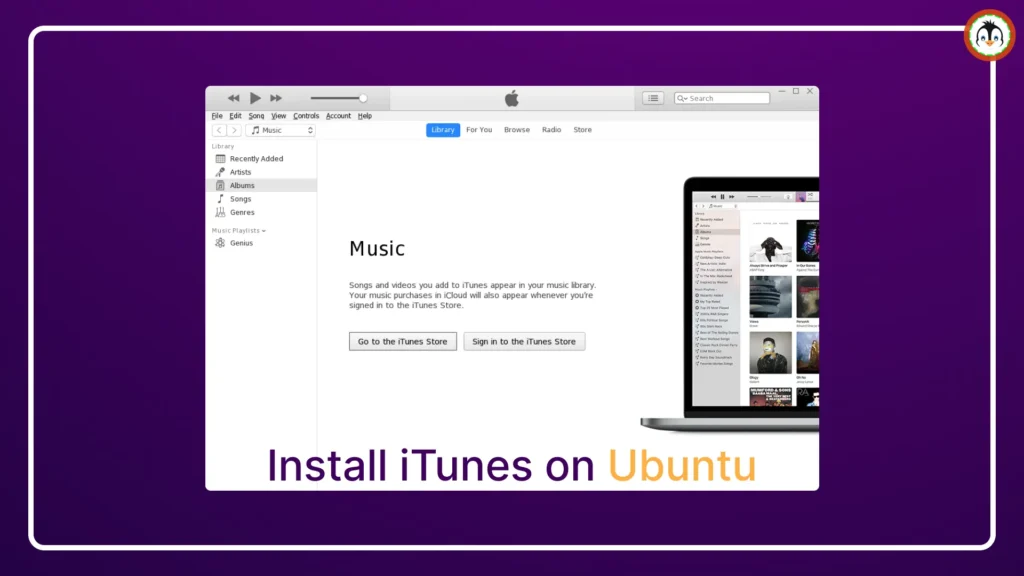Click the Apple logo in the toolbar
The height and width of the screenshot is (576, 1024).
pyautogui.click(x=511, y=97)
